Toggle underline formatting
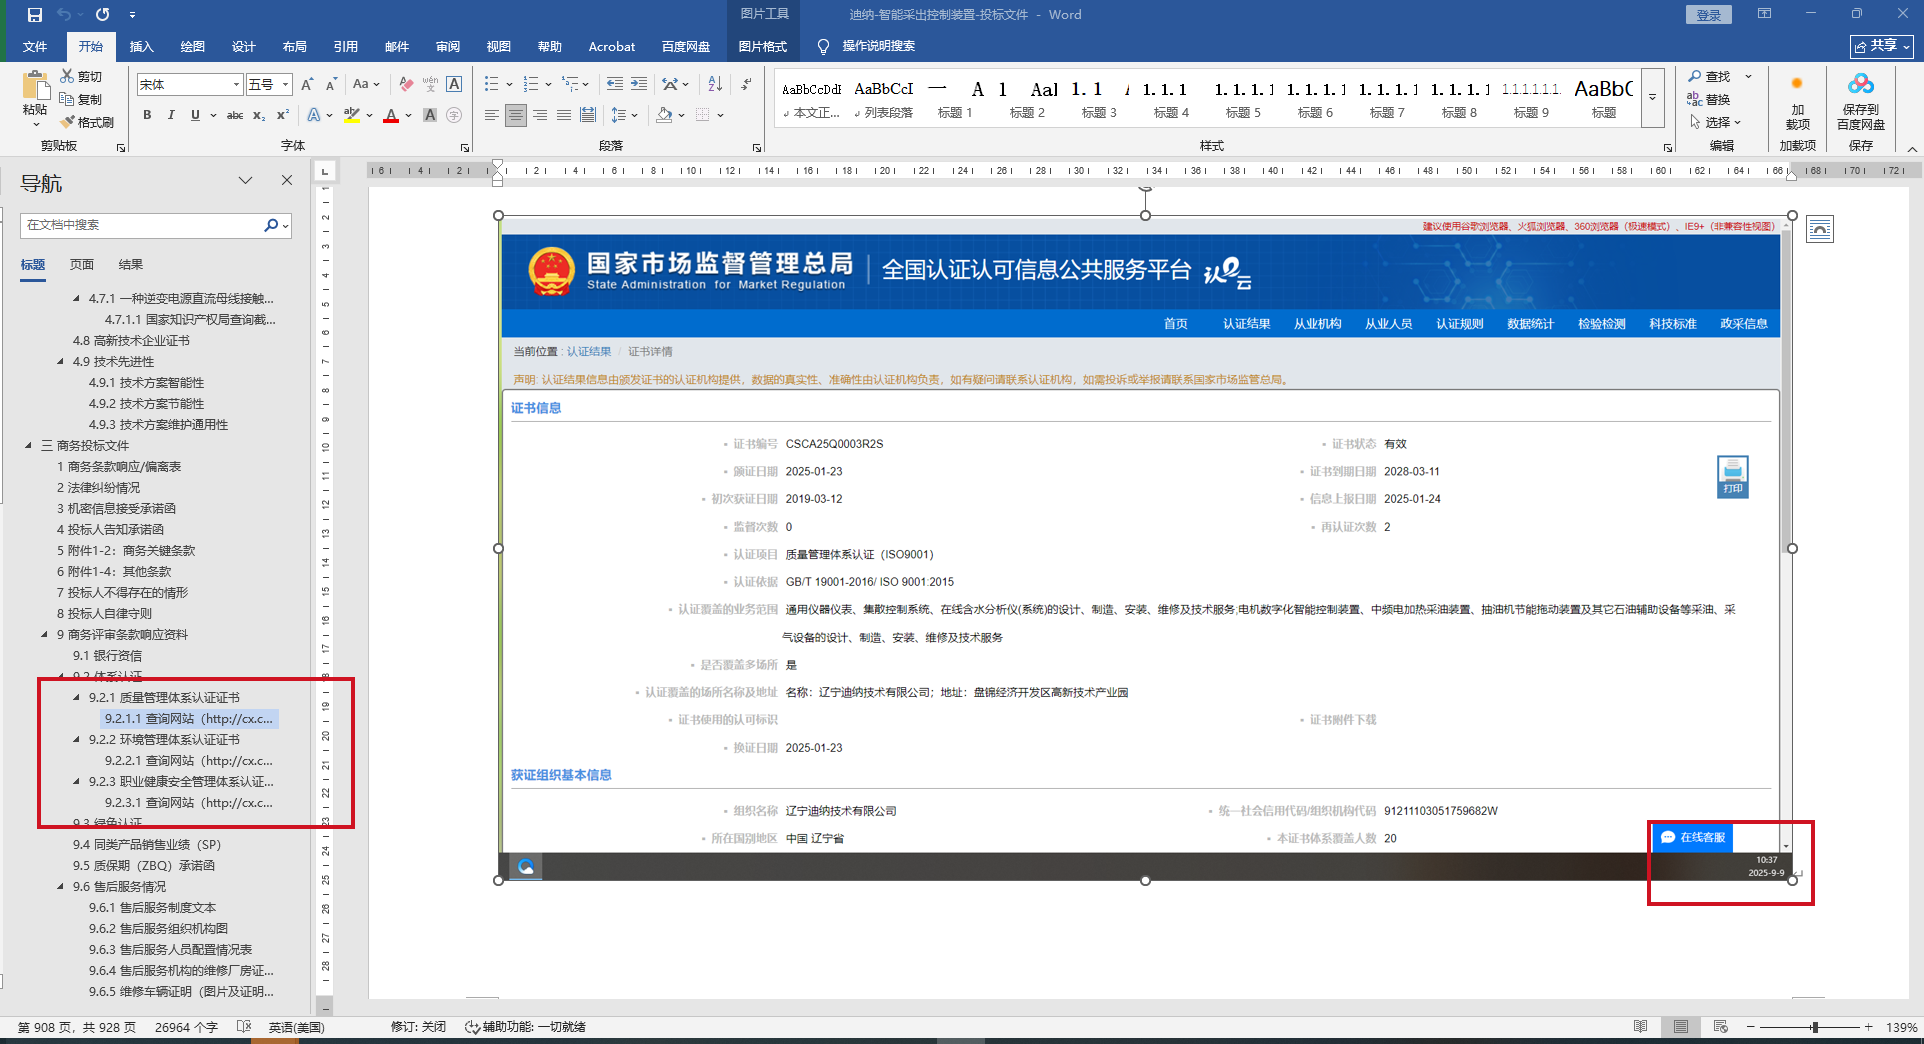Screen dimensions: 1924x1044 pos(195,116)
